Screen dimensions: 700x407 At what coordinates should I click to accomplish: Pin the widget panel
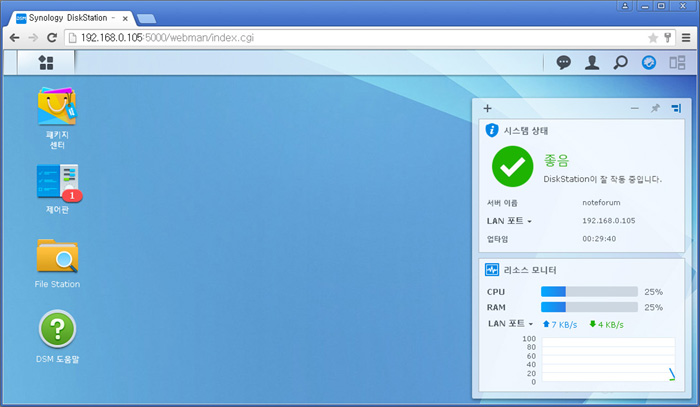click(655, 108)
